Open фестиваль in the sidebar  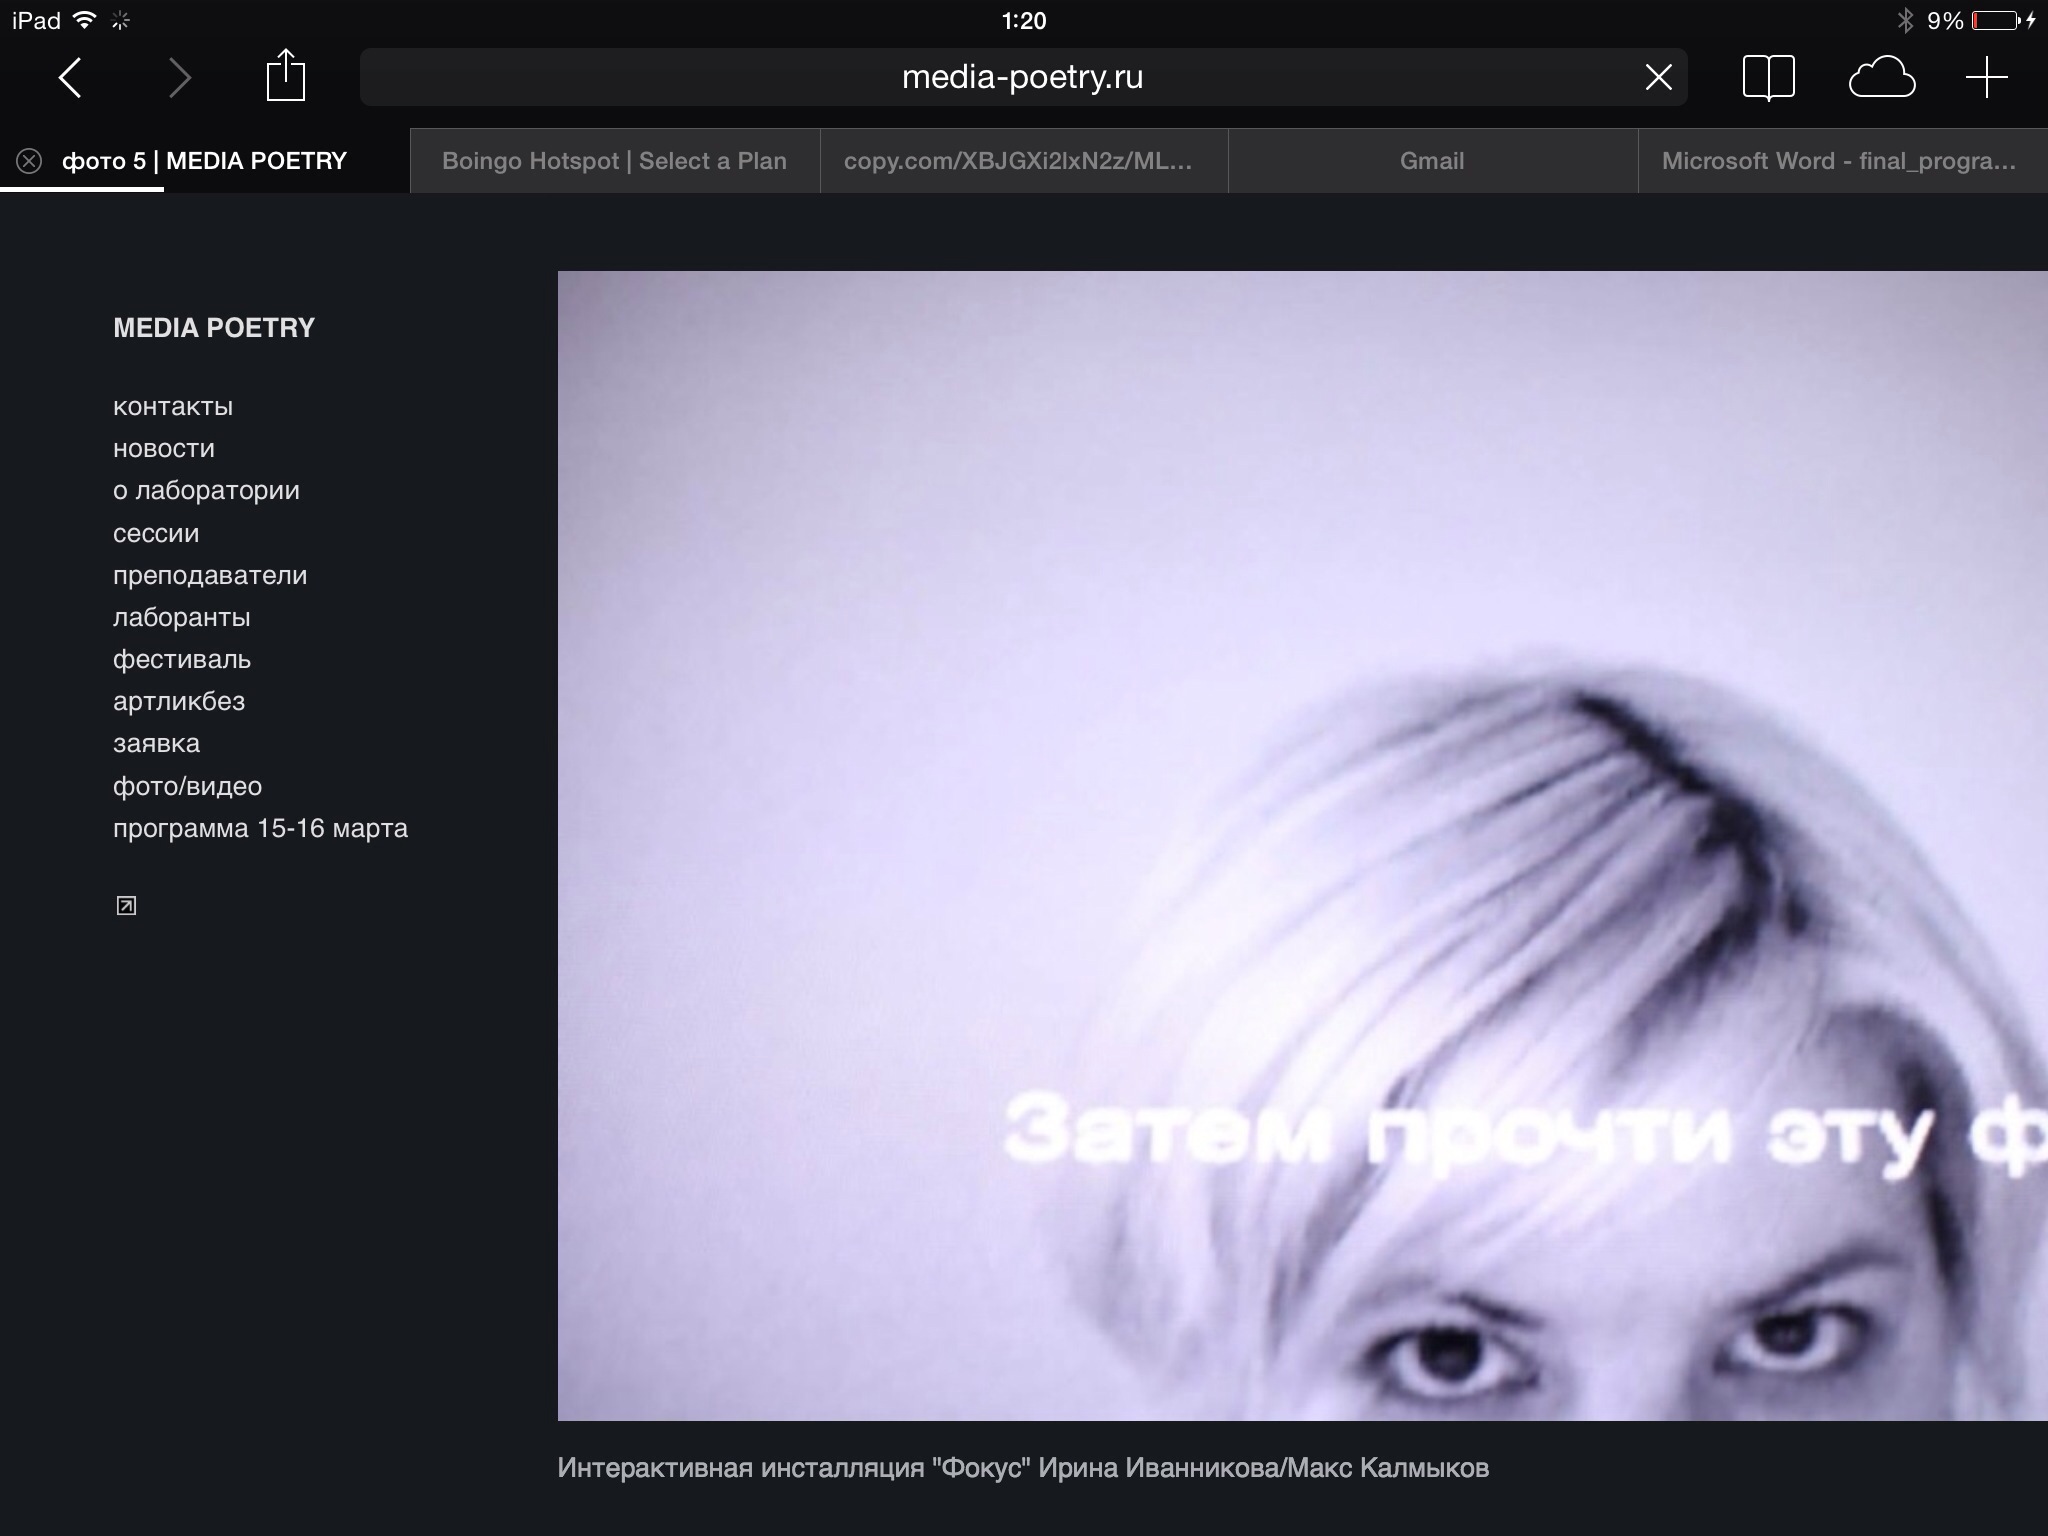pos(182,660)
